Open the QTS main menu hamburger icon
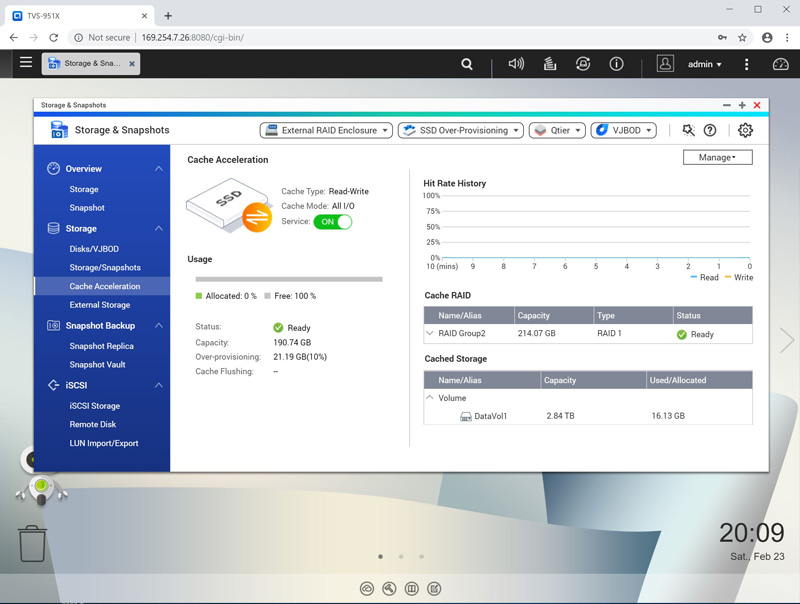This screenshot has width=800, height=604. click(x=26, y=62)
